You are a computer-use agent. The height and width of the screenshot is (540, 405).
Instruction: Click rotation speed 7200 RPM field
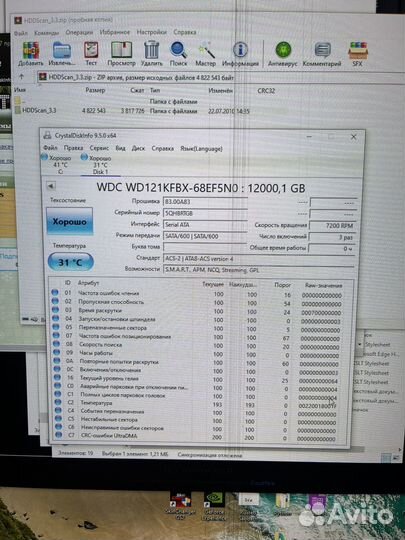[x=332, y=226]
